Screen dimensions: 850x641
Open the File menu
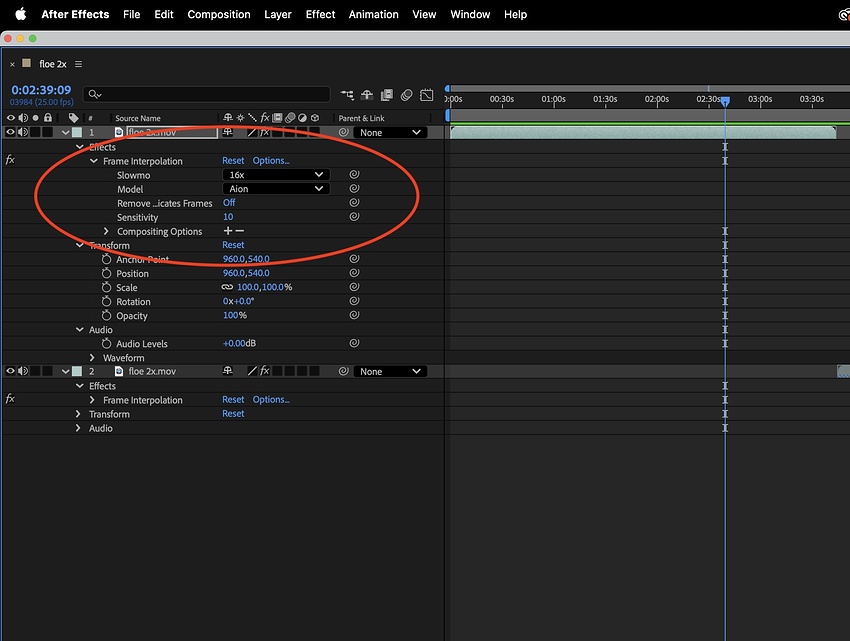coord(132,14)
